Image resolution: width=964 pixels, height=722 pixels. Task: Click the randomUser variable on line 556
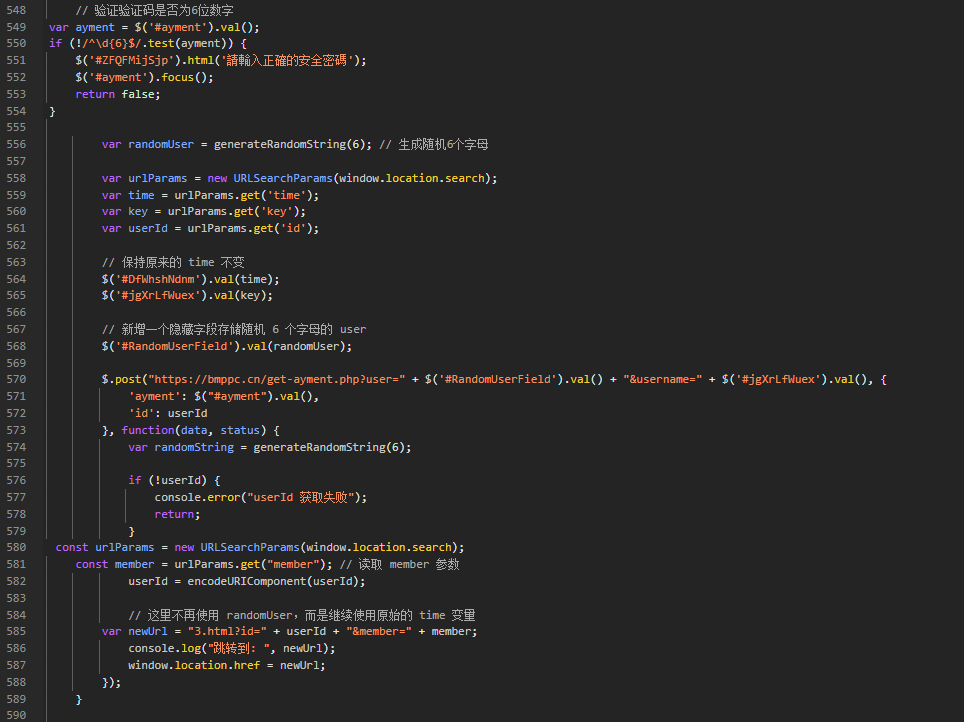(x=160, y=145)
